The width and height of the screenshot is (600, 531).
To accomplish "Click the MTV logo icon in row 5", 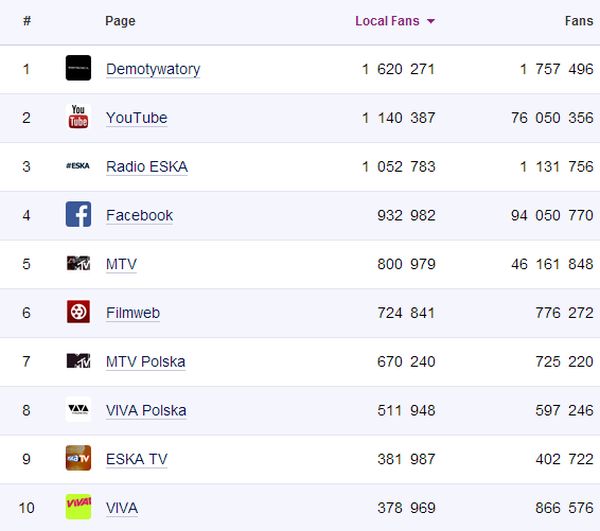I will (78, 263).
